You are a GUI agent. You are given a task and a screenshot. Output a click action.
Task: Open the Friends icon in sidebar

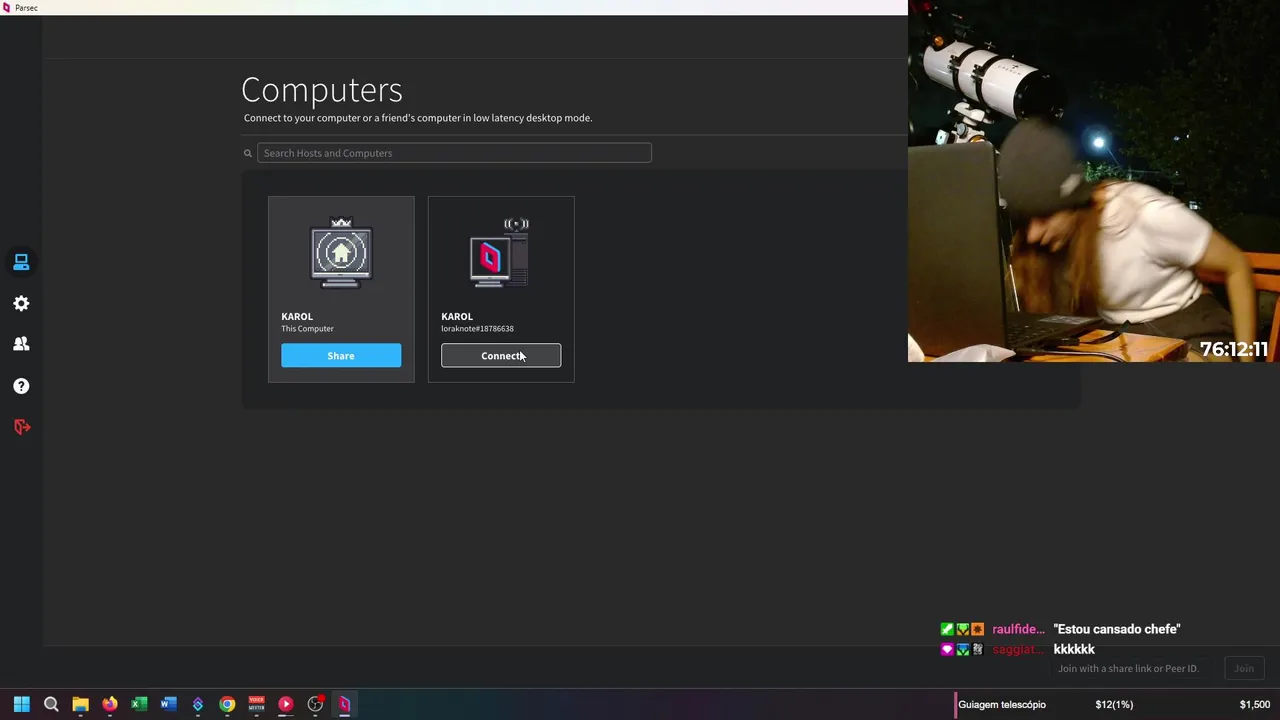pos(21,344)
